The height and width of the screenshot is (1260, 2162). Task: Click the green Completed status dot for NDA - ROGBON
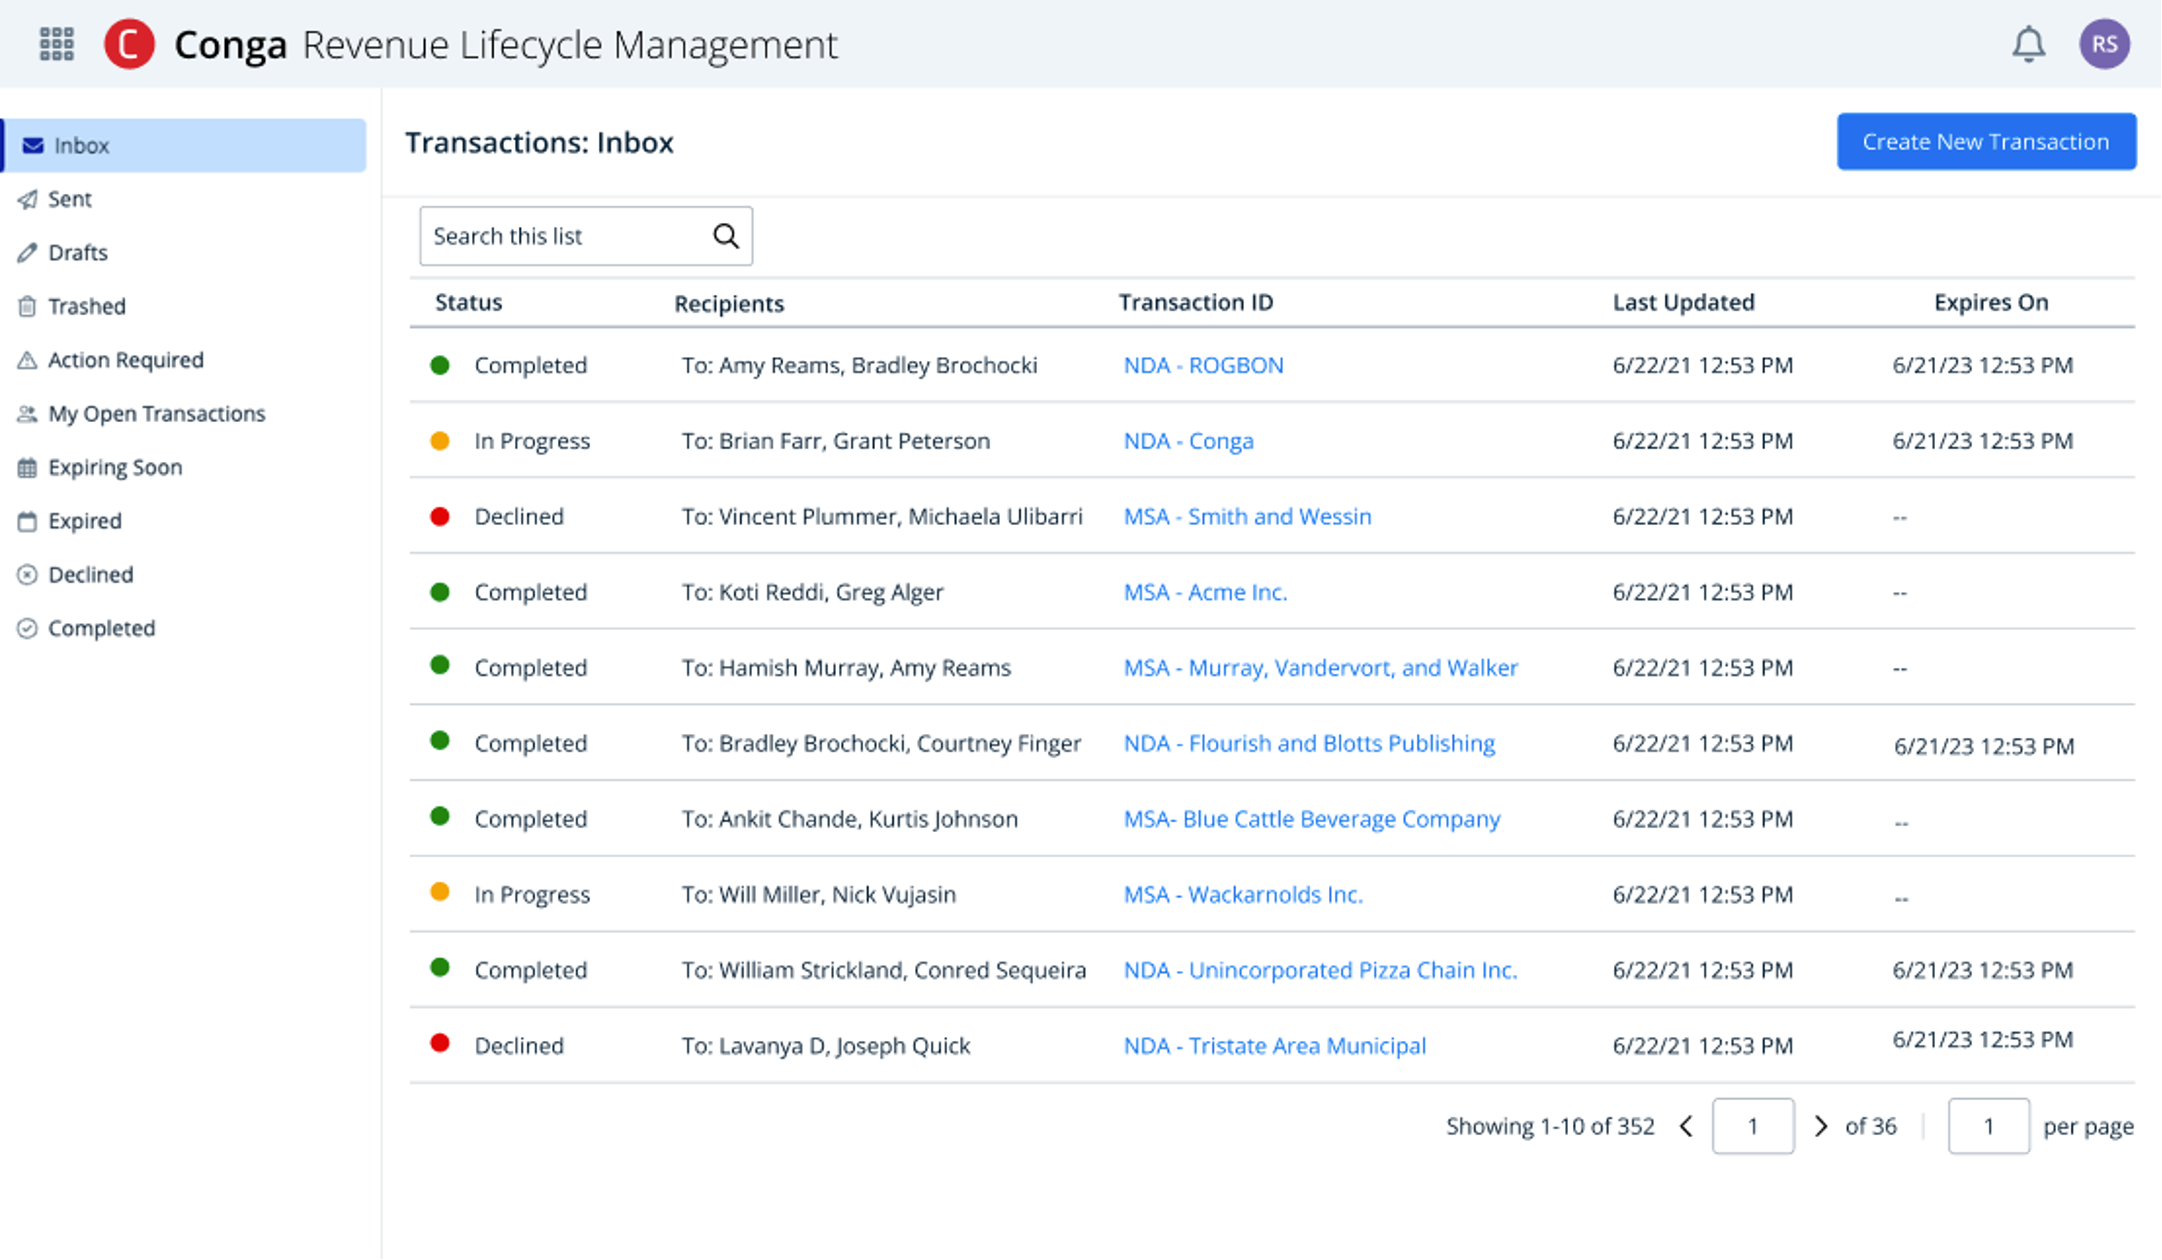tap(440, 365)
